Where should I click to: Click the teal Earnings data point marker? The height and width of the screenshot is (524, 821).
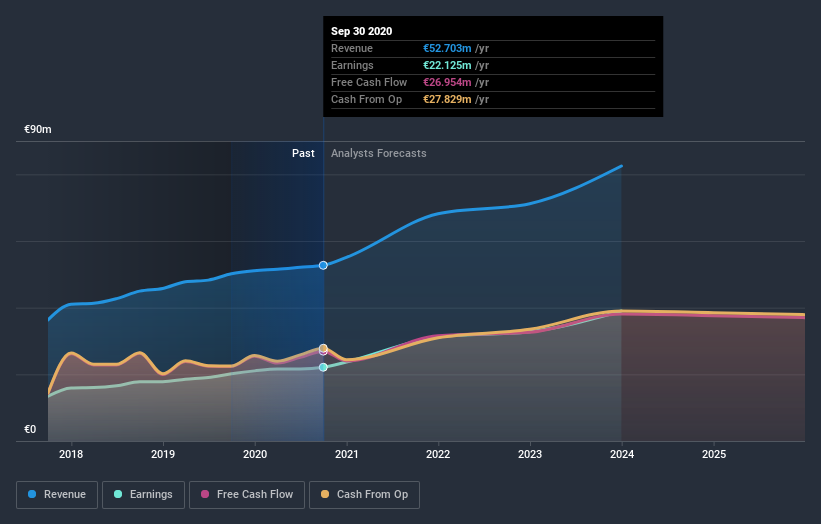coord(323,367)
